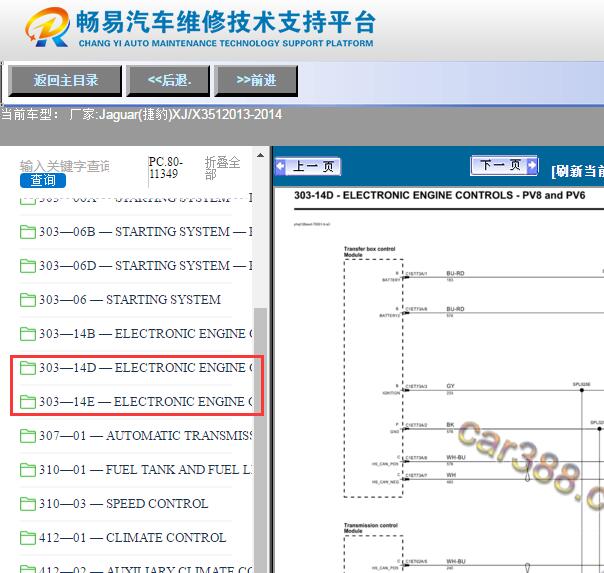The image size is (604, 573).
Task: Click the left arrow icon on 上一页
Action: click(280, 167)
